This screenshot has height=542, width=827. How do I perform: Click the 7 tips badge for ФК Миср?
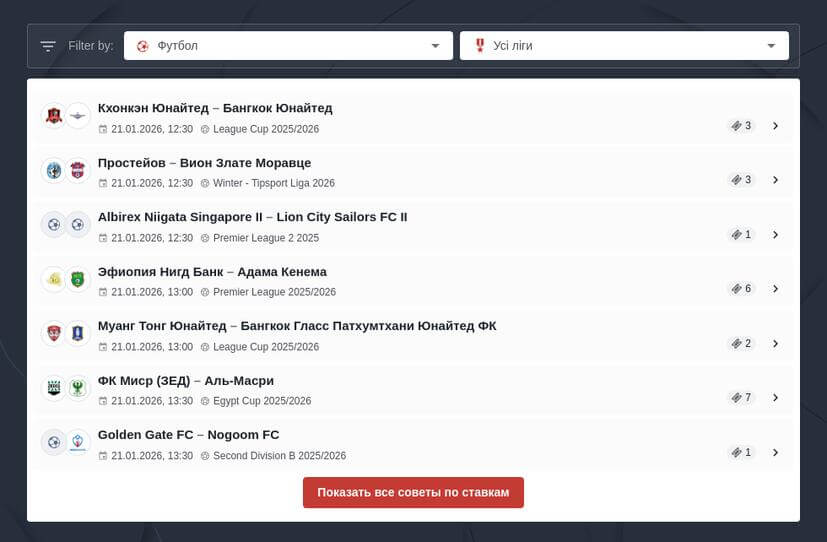pos(741,398)
